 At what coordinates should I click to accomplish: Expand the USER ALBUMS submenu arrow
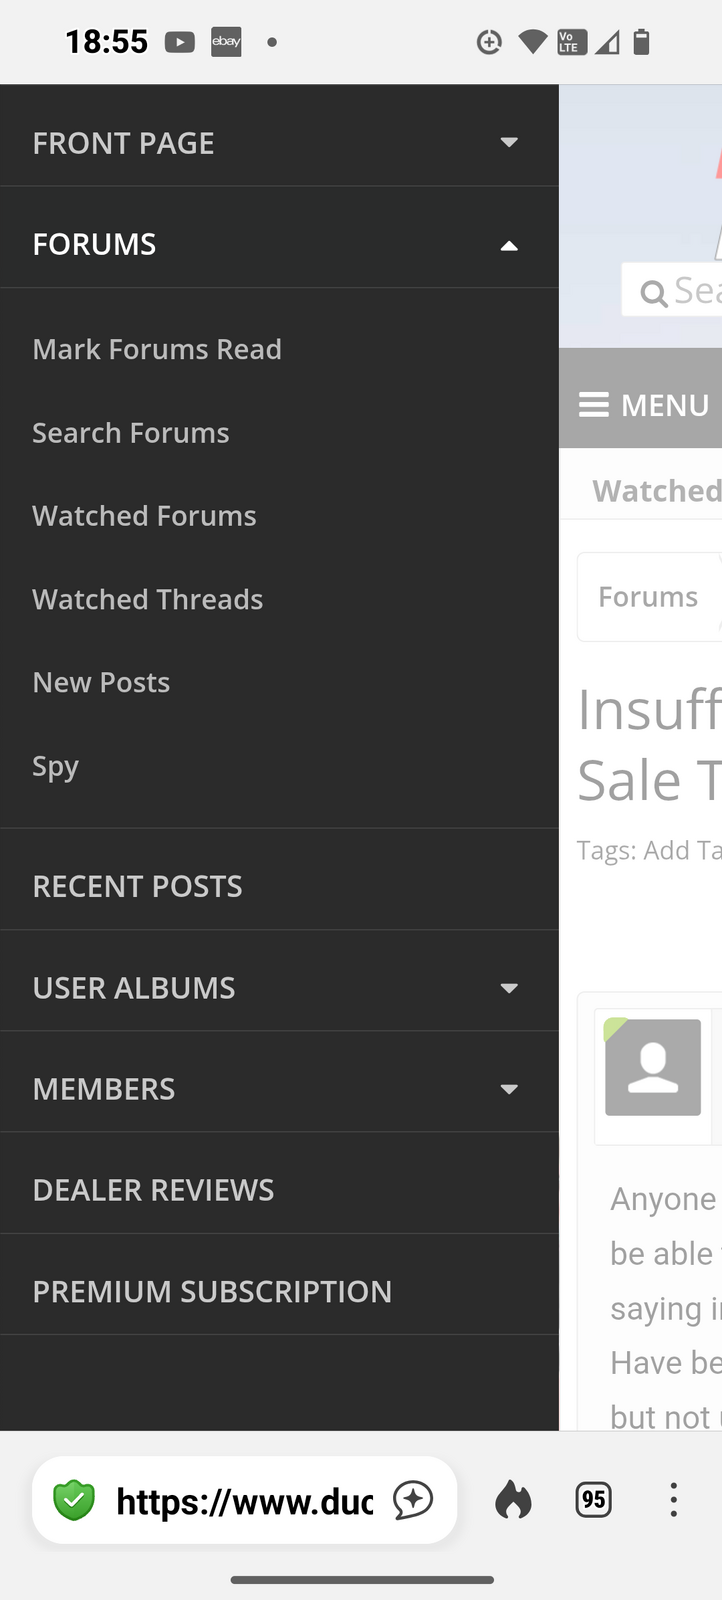pos(509,988)
